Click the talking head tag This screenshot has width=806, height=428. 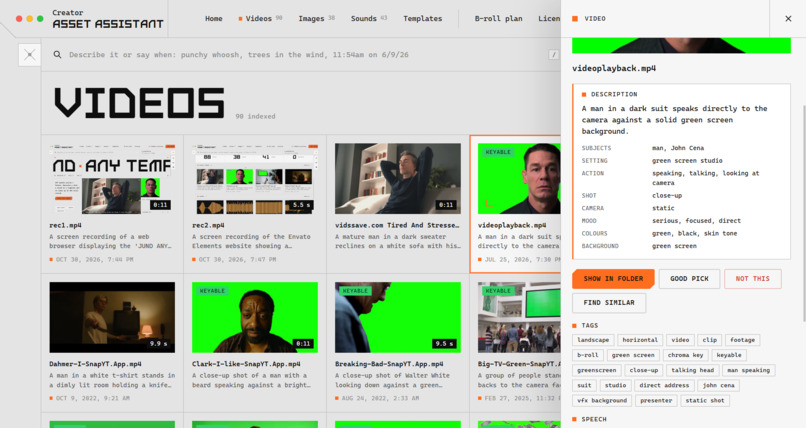click(x=692, y=370)
